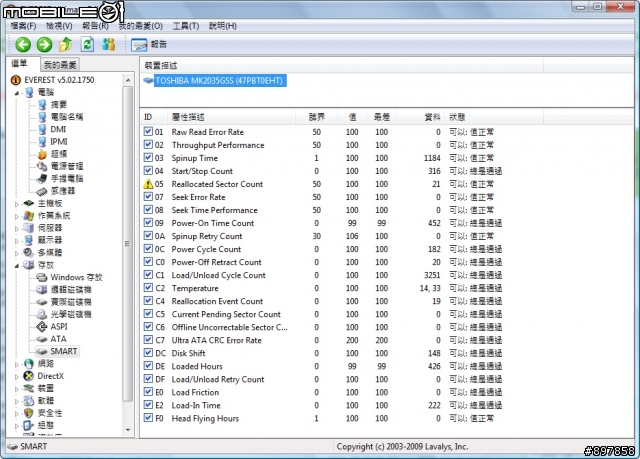
Task: Toggle the Start/Stop Count checkbox
Action: point(148,171)
